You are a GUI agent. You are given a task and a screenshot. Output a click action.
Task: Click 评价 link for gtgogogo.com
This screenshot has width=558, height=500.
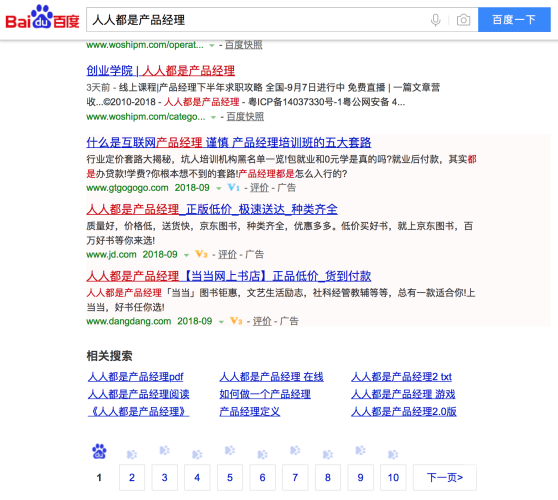coord(259,188)
